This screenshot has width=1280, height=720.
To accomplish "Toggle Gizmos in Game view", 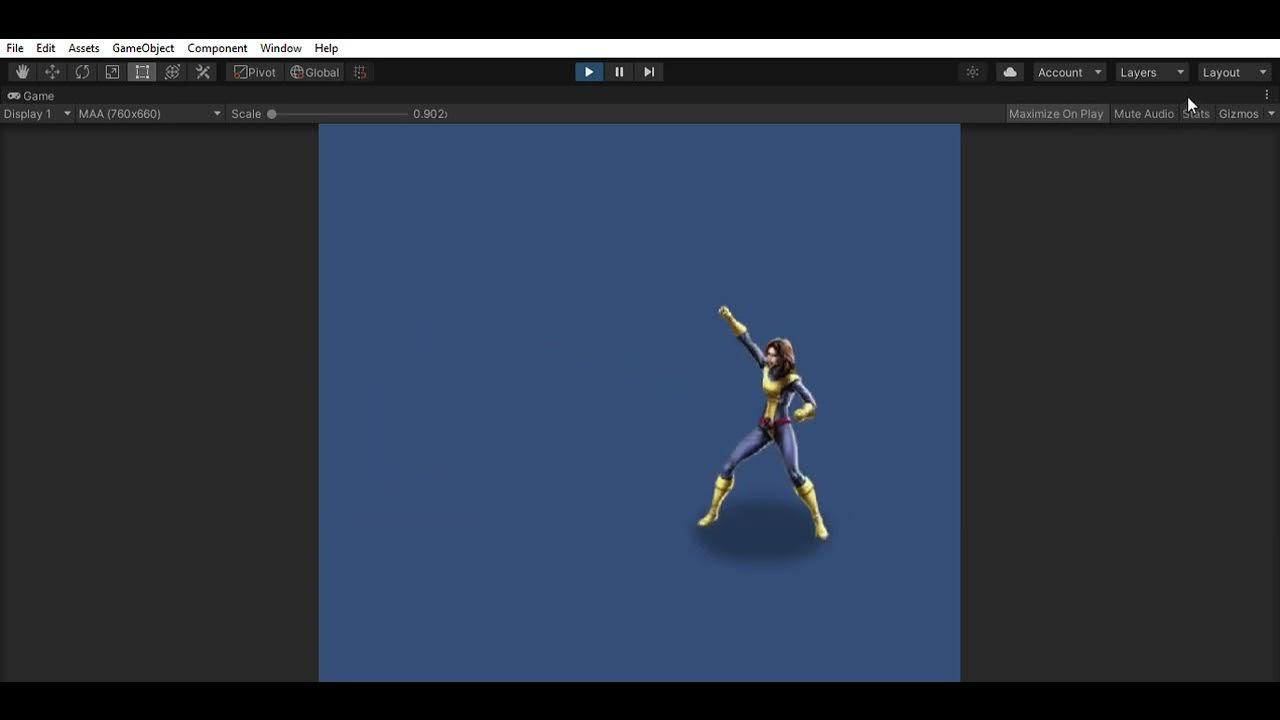I will (x=1238, y=114).
